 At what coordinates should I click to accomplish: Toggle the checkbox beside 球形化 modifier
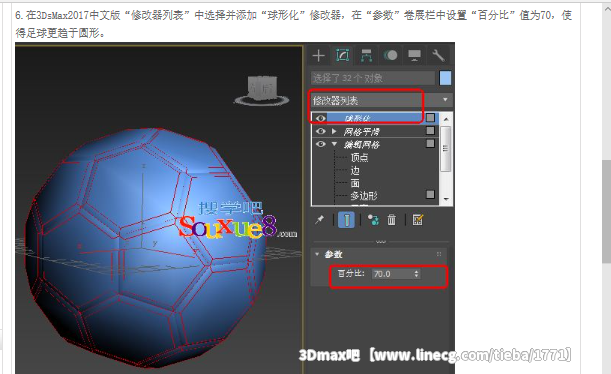[430, 118]
